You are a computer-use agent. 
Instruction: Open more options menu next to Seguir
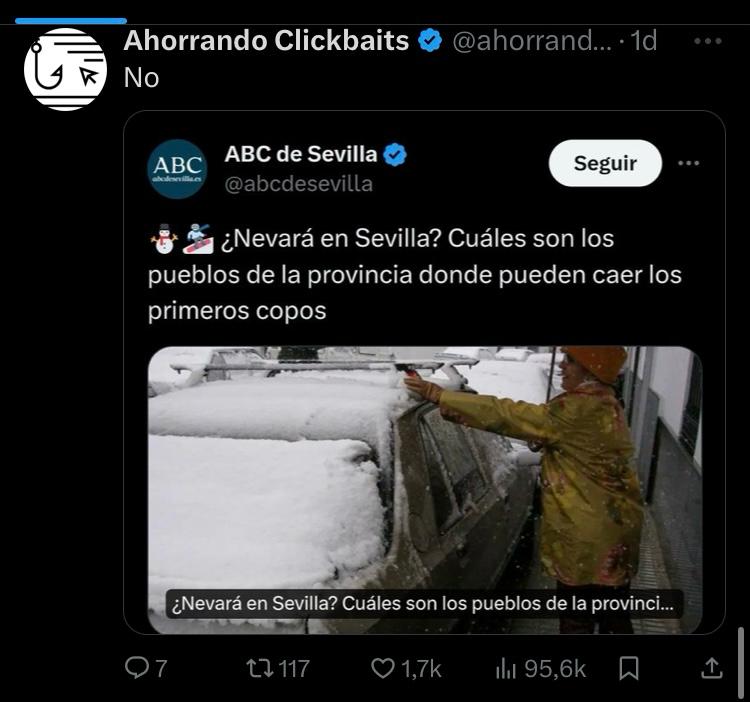(688, 163)
